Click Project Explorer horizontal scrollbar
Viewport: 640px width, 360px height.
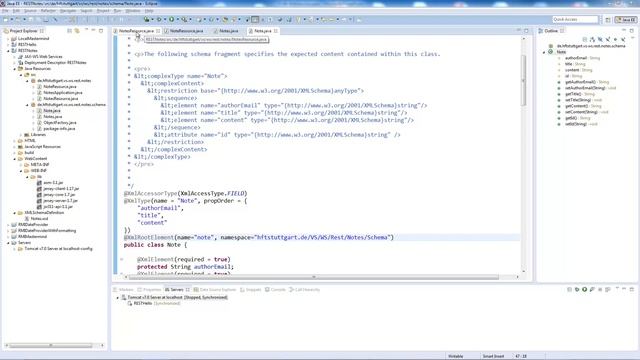[51, 346]
